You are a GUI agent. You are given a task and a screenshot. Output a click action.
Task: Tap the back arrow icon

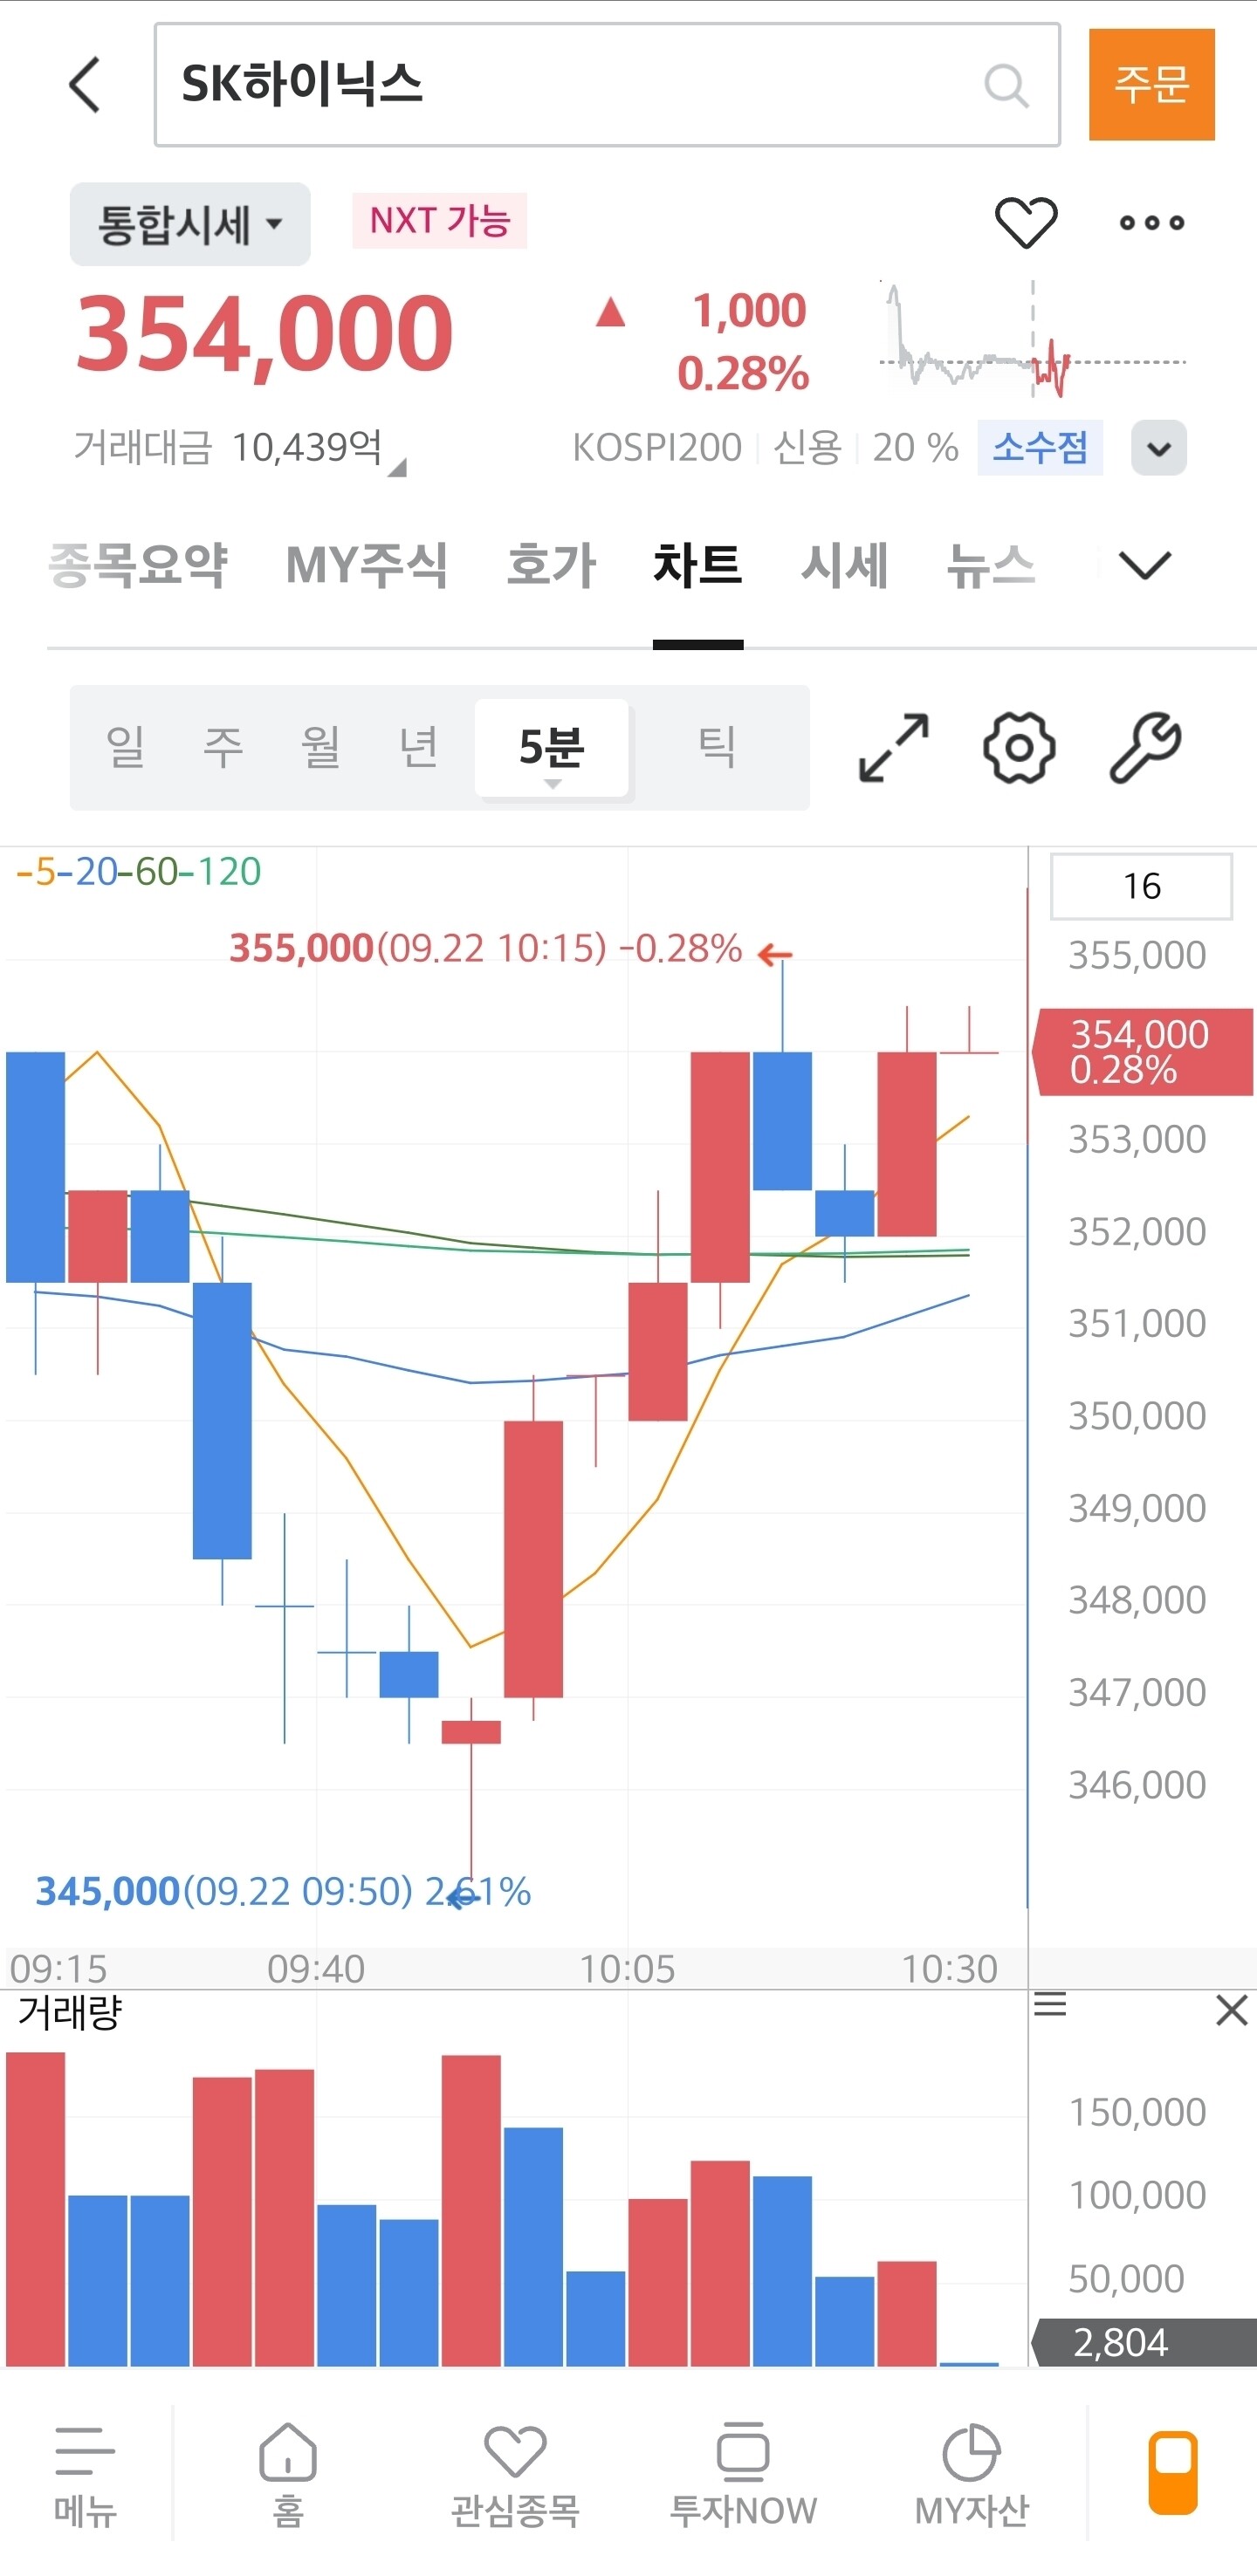pyautogui.click(x=86, y=85)
